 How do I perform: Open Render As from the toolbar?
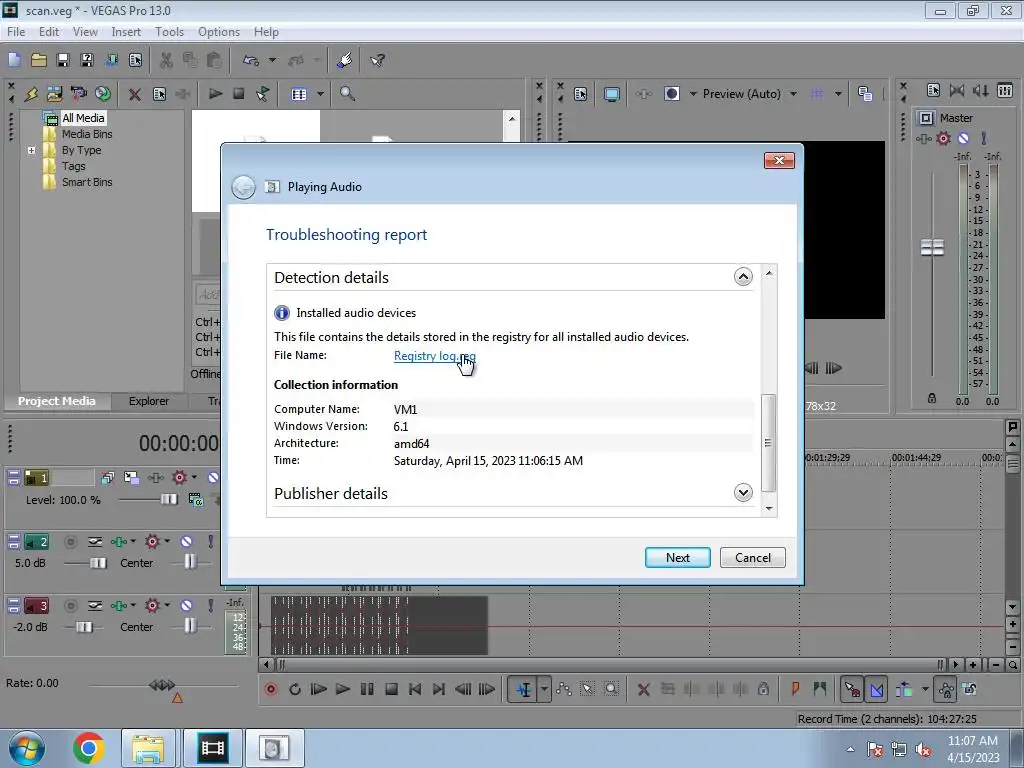[x=112, y=60]
